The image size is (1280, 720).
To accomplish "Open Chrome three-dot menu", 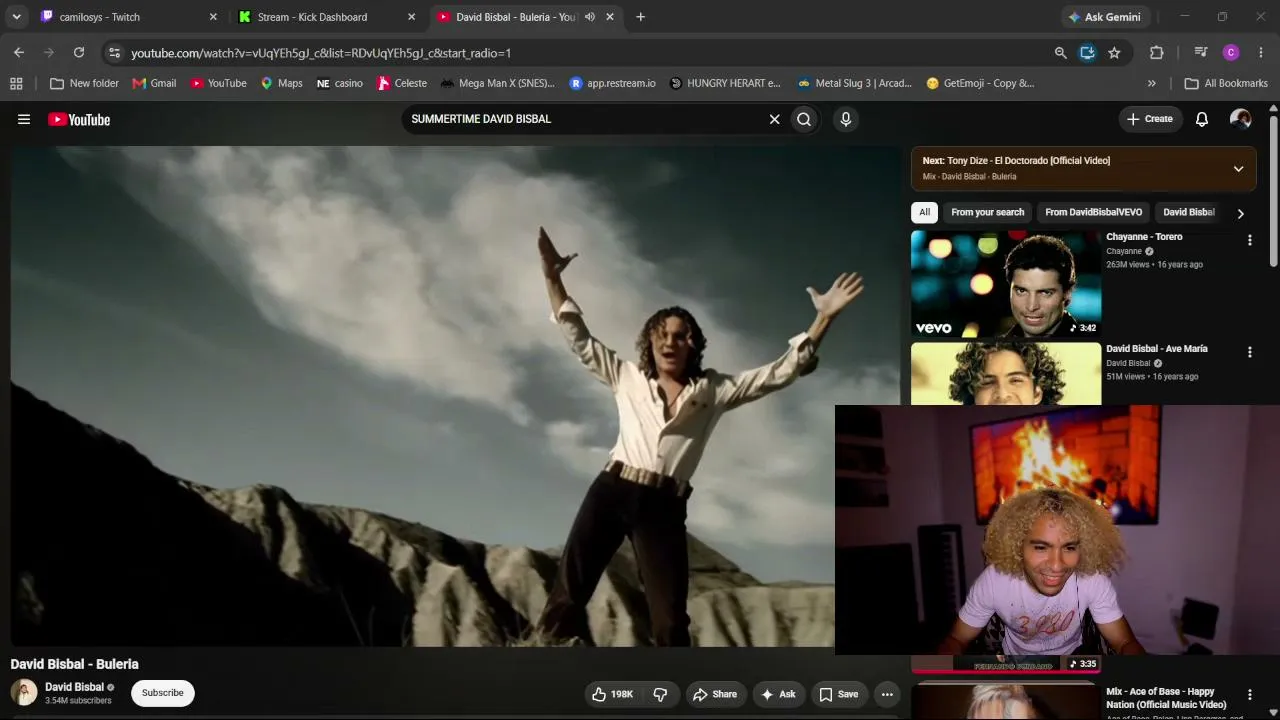I will tap(1261, 53).
